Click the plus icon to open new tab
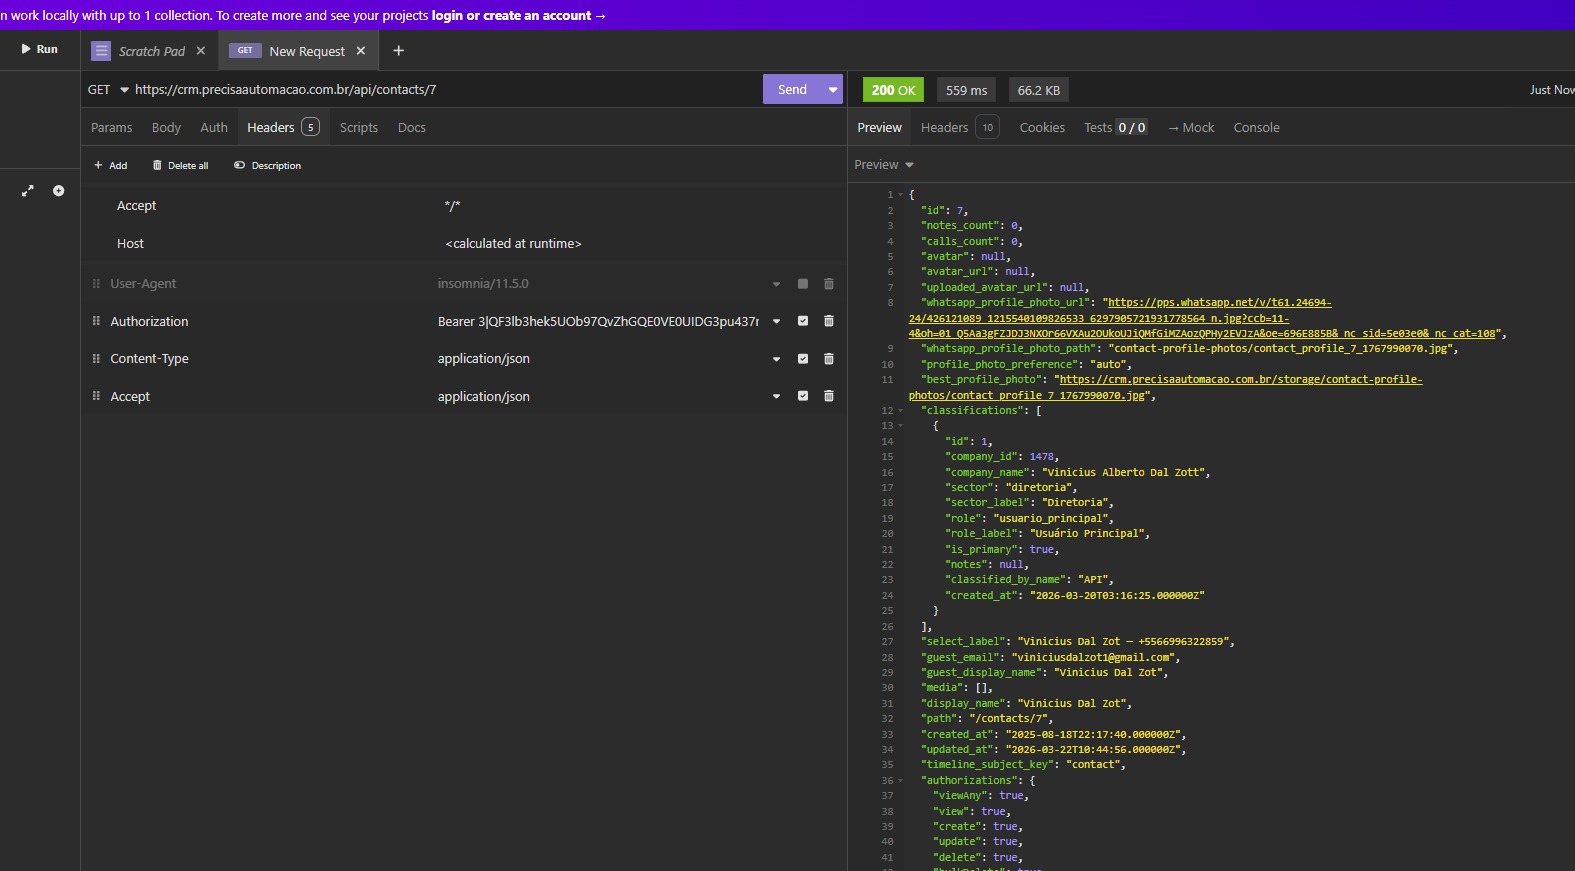1575x871 pixels. click(398, 51)
